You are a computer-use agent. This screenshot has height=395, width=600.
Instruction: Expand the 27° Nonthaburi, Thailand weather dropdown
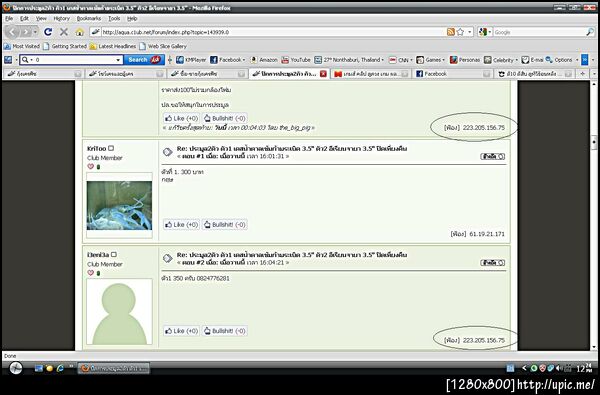coord(382,60)
